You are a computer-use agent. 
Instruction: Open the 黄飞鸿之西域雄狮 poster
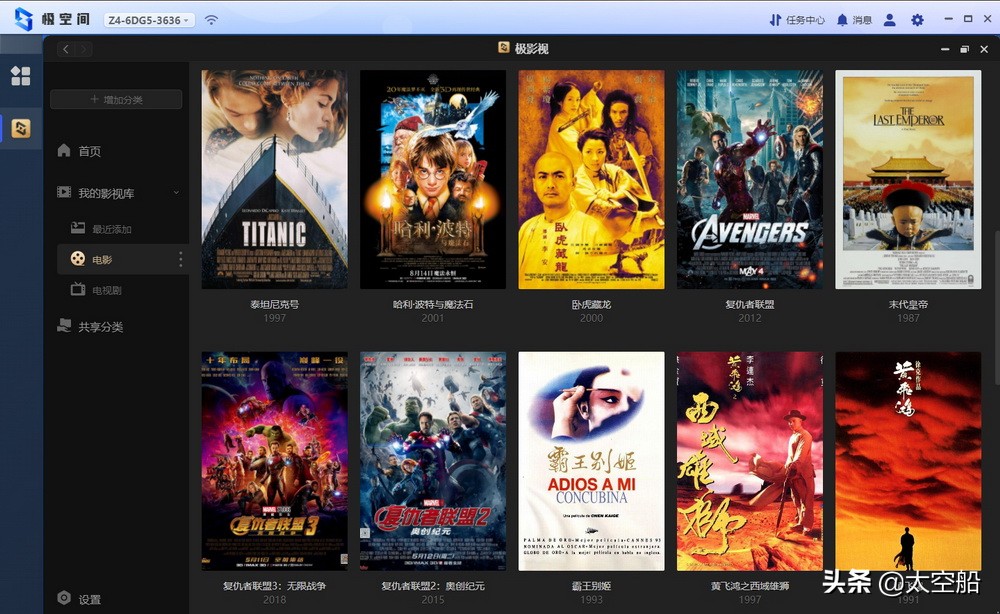coord(749,461)
